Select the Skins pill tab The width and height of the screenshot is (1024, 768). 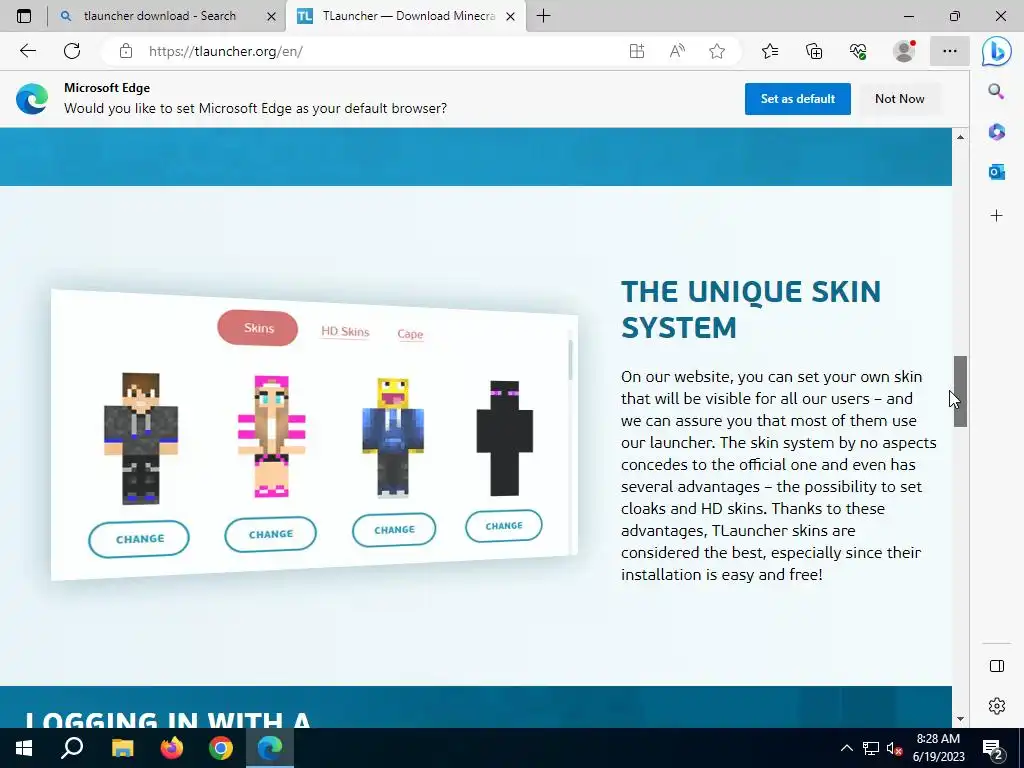coord(258,328)
